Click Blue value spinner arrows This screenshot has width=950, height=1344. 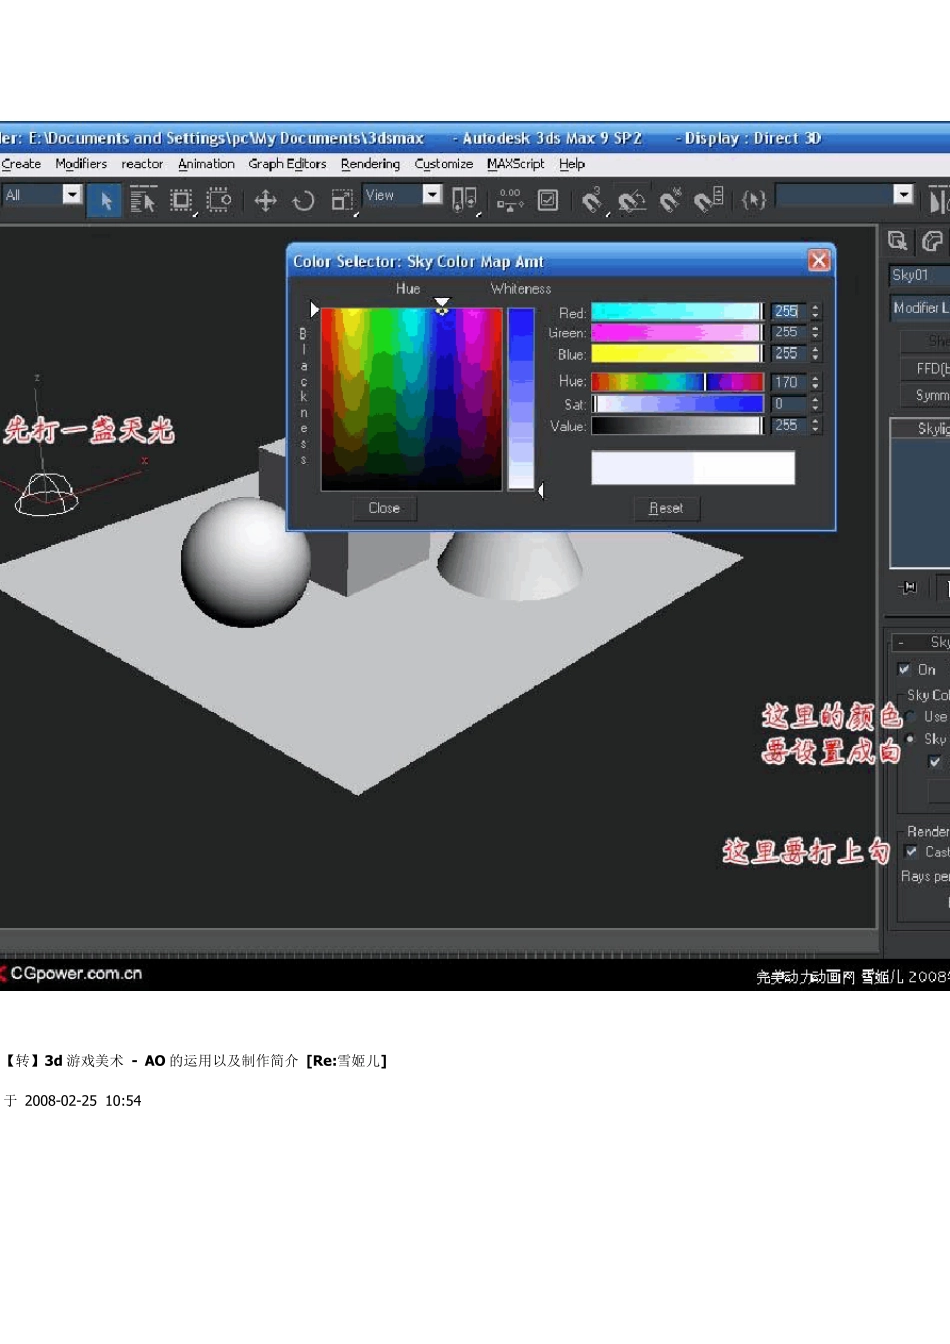[x=815, y=353]
